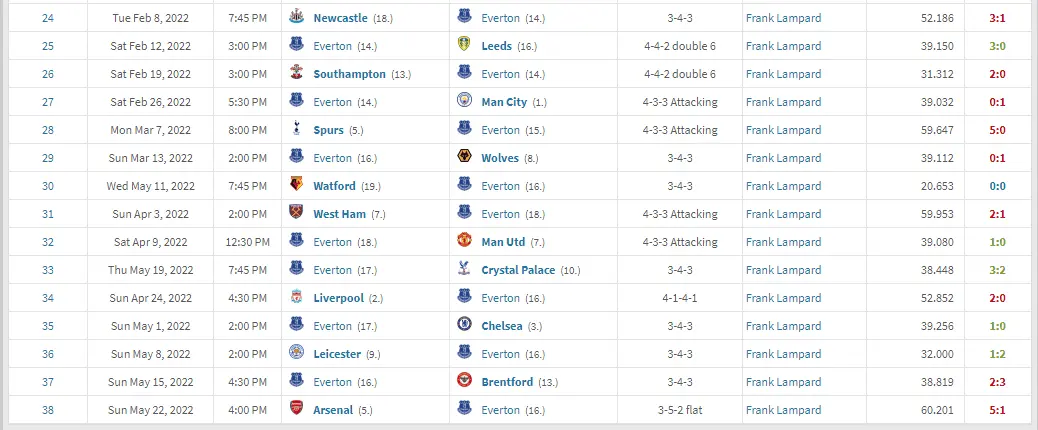
Task: Click the Wolves club crest icon
Action: [465, 158]
